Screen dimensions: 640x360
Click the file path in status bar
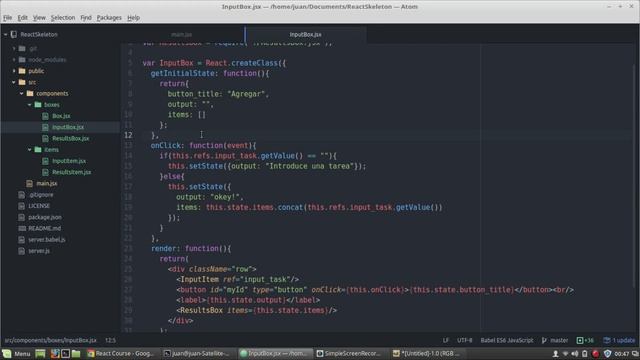(x=51, y=340)
